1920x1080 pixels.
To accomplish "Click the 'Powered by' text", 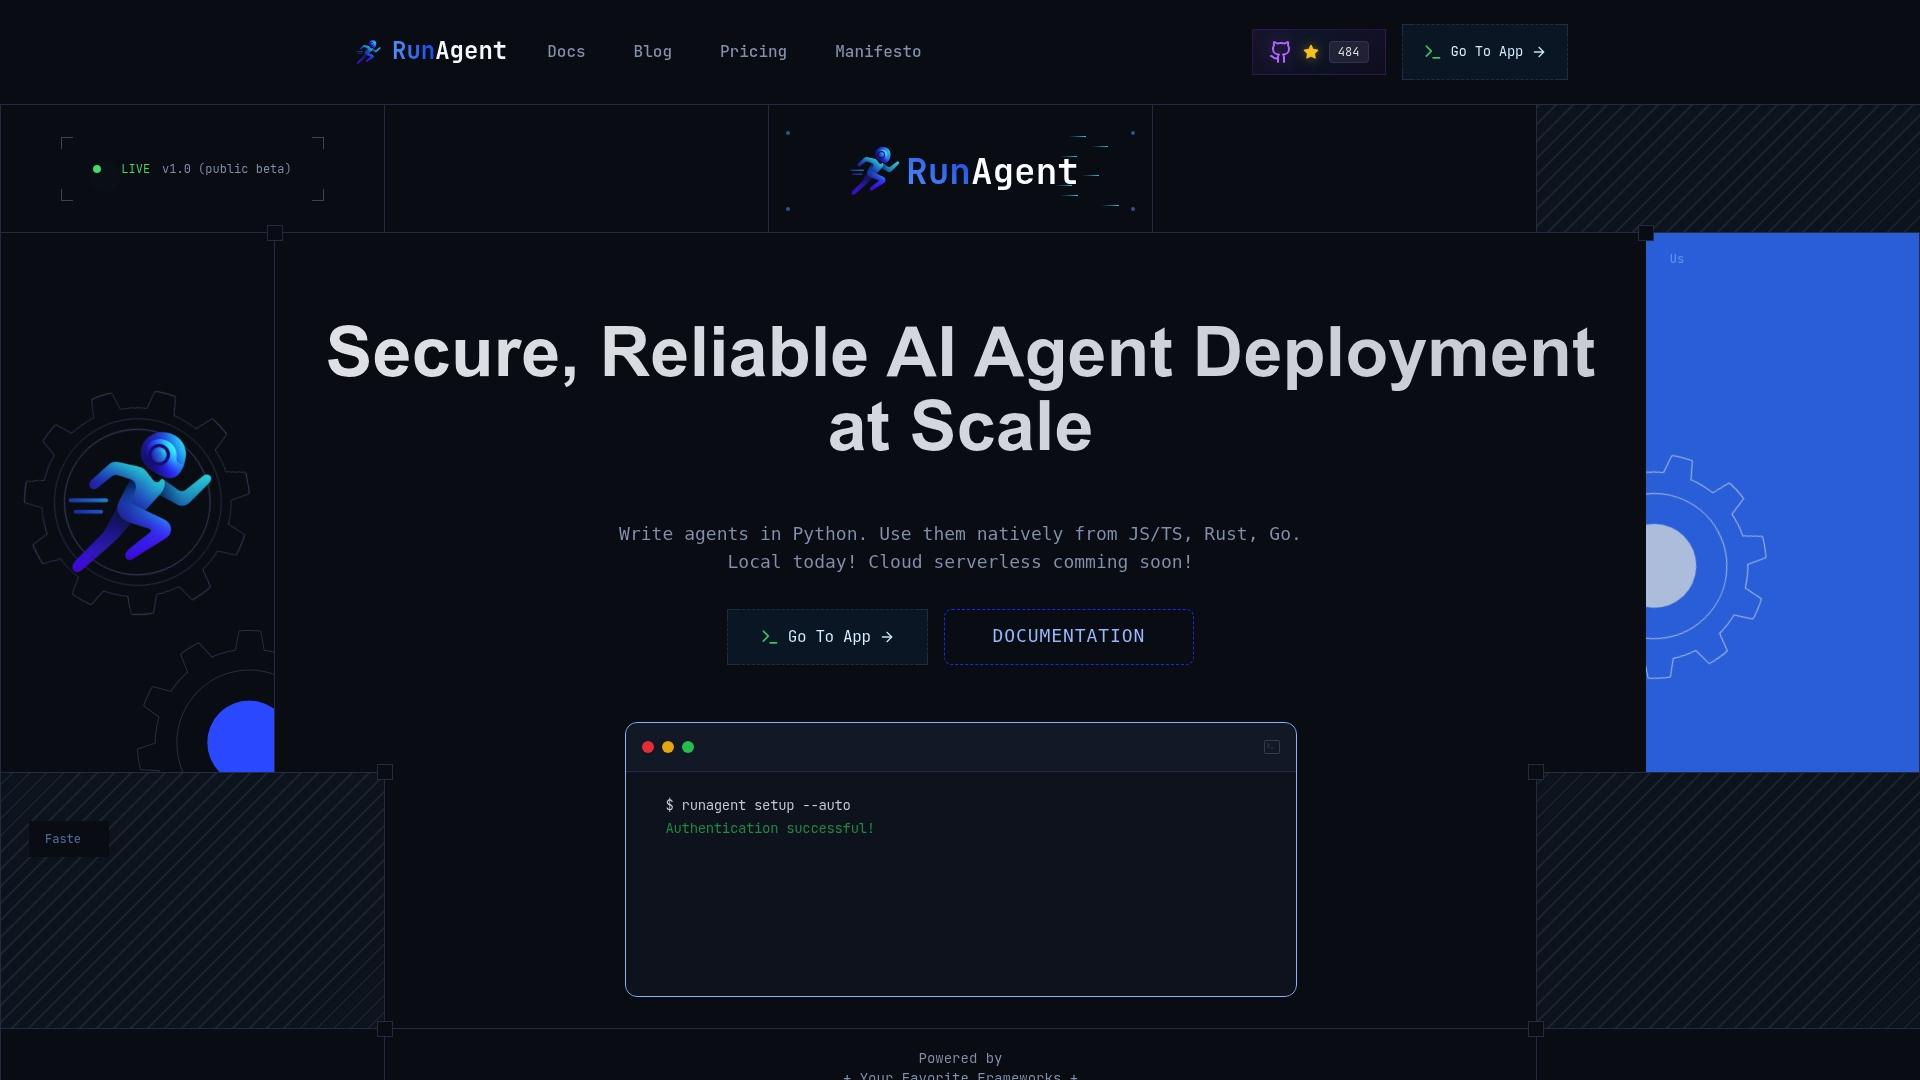I will [x=960, y=1059].
